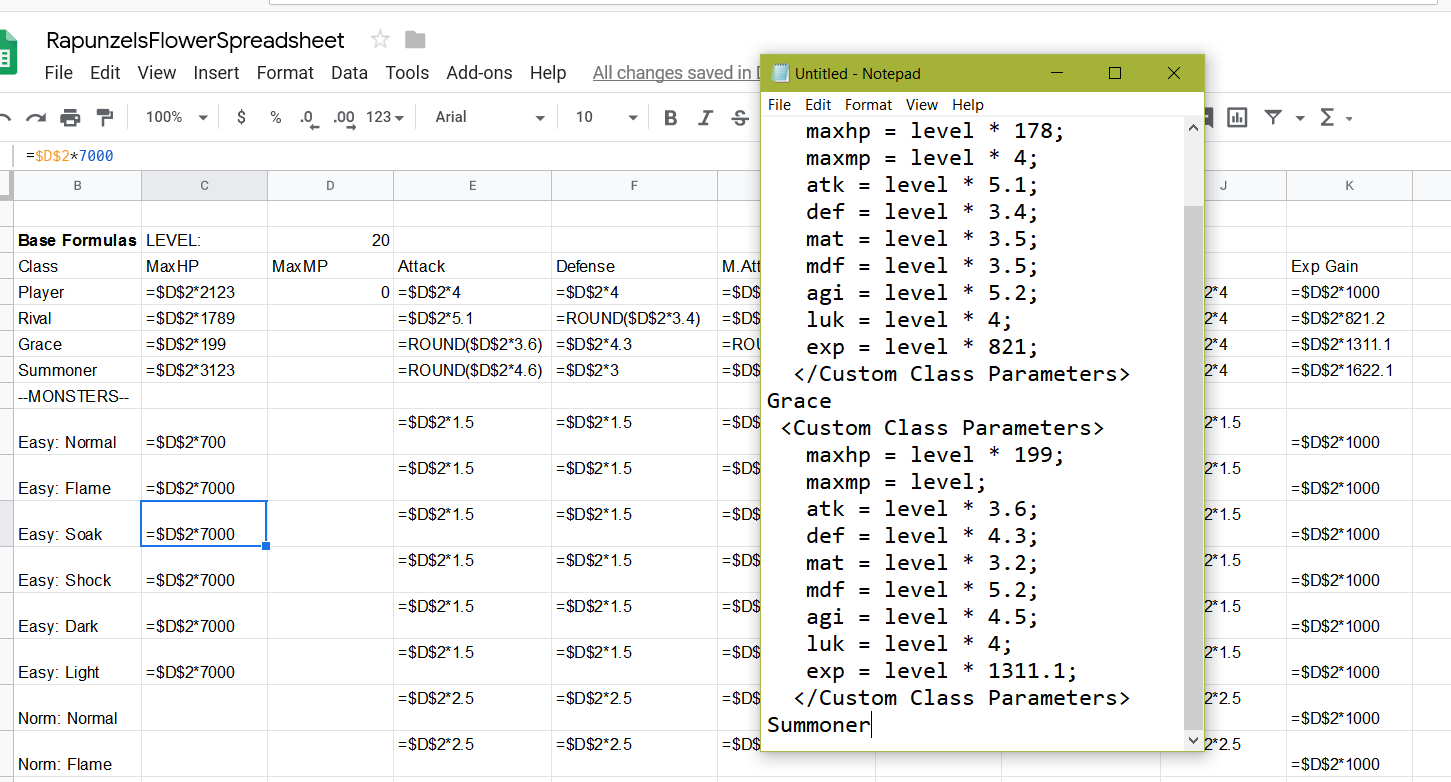Viewport: 1451px width, 782px height.
Task: Select column D header
Action: [330, 185]
